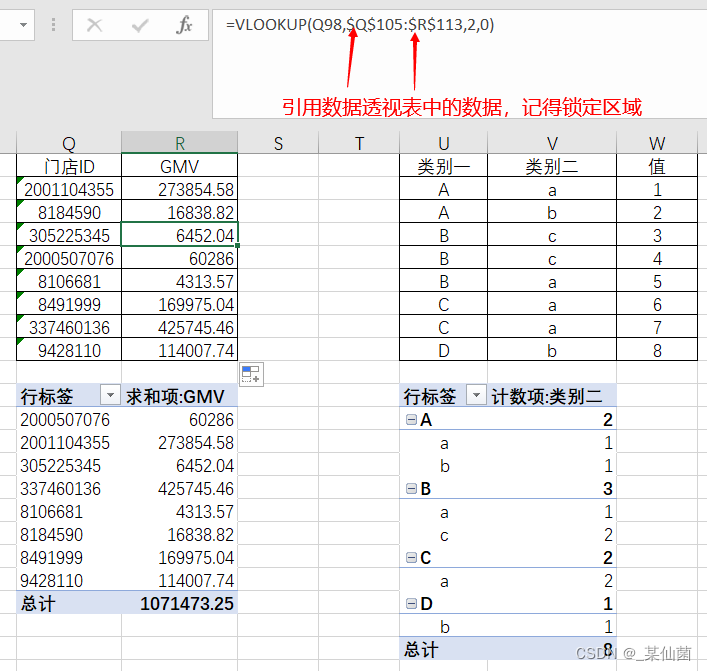Select cell with store ID 2001104355 in top table
Screen dimensions: 707x671
69,189
